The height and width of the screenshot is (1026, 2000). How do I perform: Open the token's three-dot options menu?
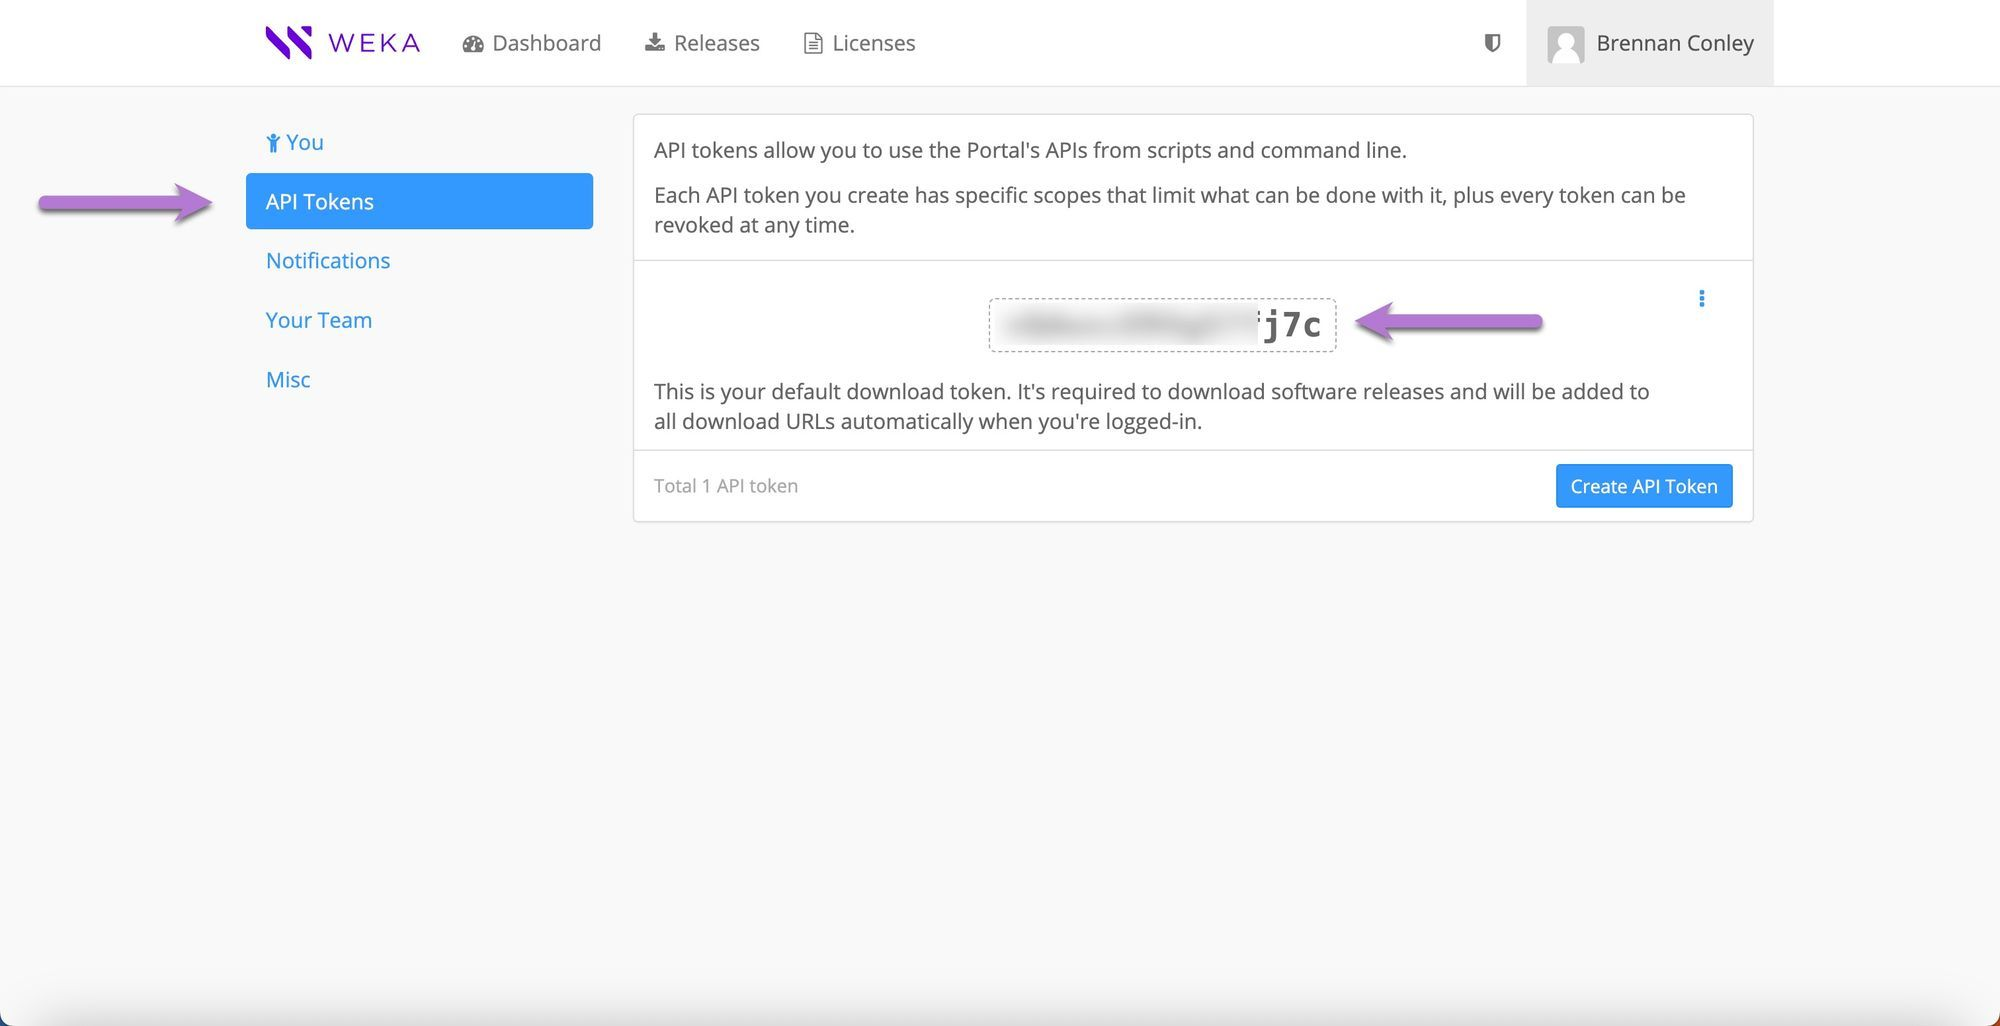click(x=1701, y=299)
